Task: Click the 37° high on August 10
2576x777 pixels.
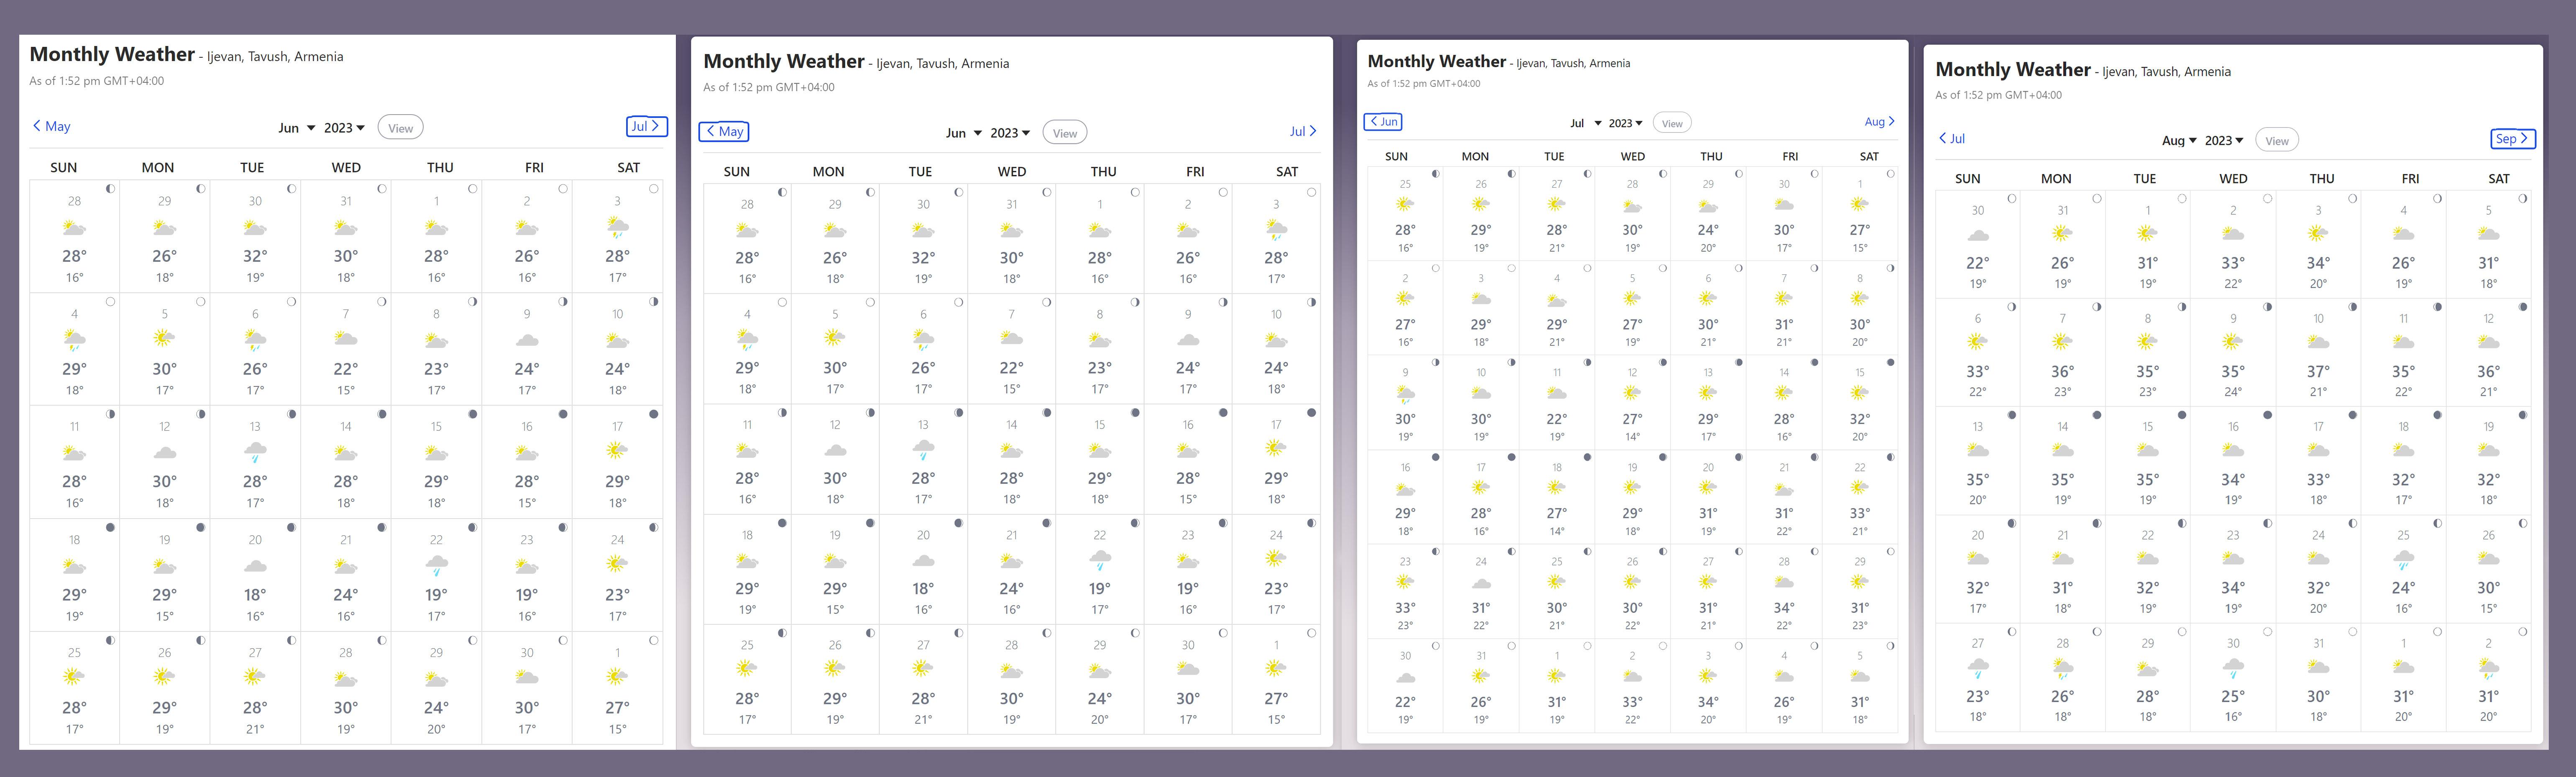Action: coord(2318,372)
